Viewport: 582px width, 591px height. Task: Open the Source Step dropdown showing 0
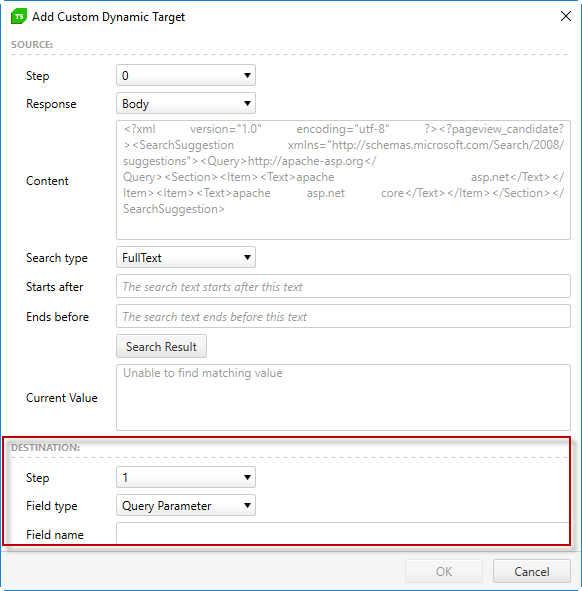pos(186,75)
